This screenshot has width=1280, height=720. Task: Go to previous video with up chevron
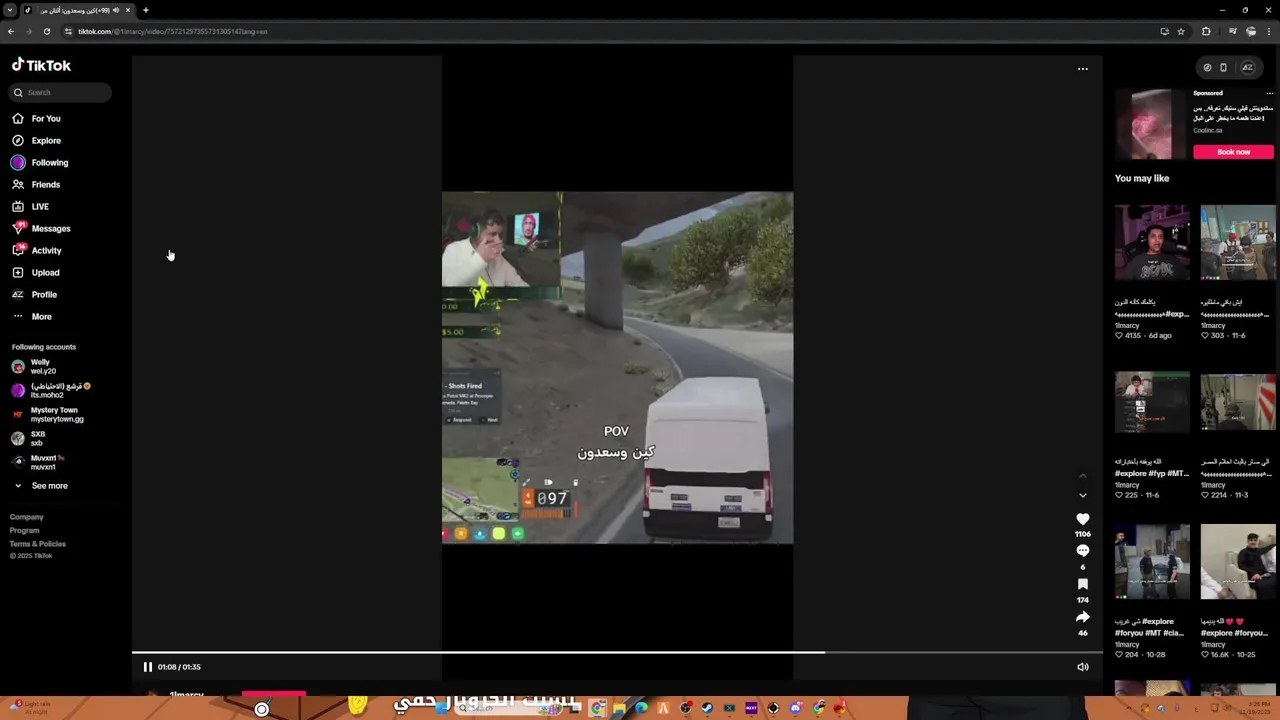click(1082, 475)
